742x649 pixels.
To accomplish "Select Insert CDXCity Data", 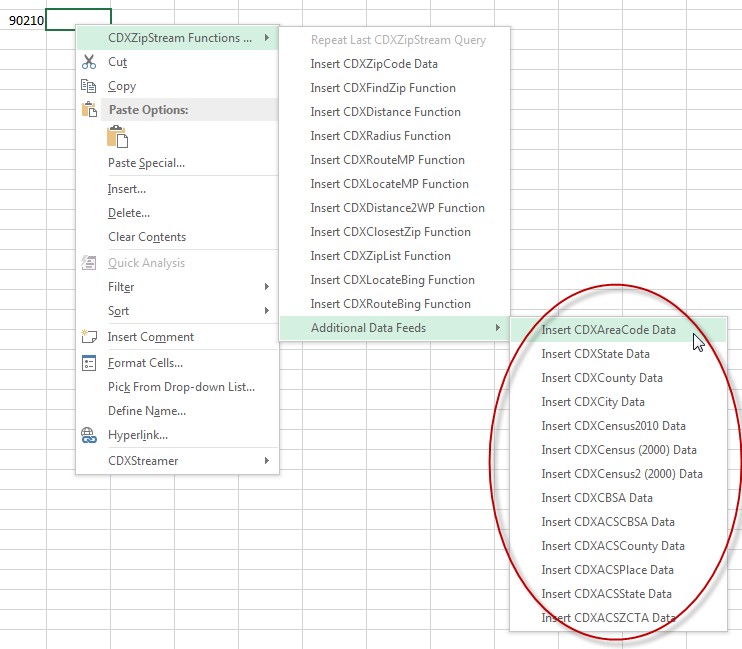I will [x=618, y=402].
